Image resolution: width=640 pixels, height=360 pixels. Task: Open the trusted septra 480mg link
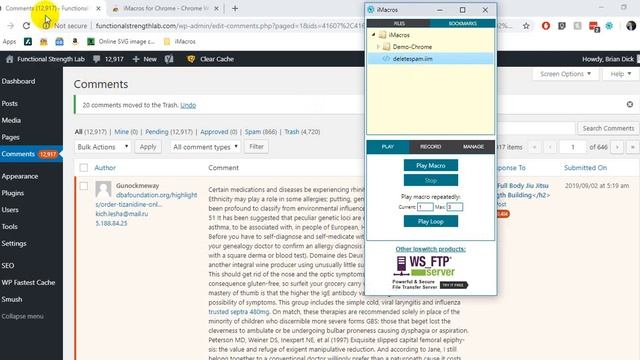239,312
